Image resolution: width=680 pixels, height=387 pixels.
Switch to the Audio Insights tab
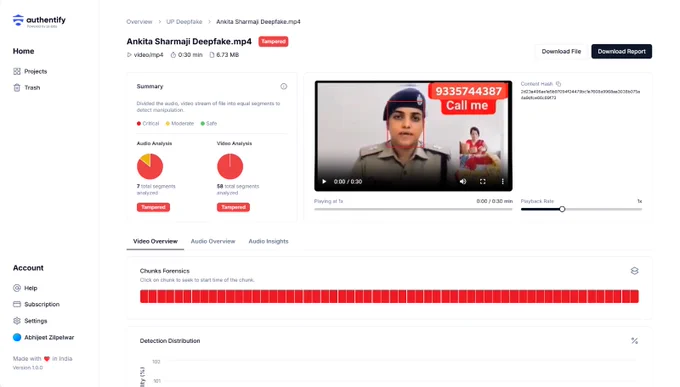268,241
